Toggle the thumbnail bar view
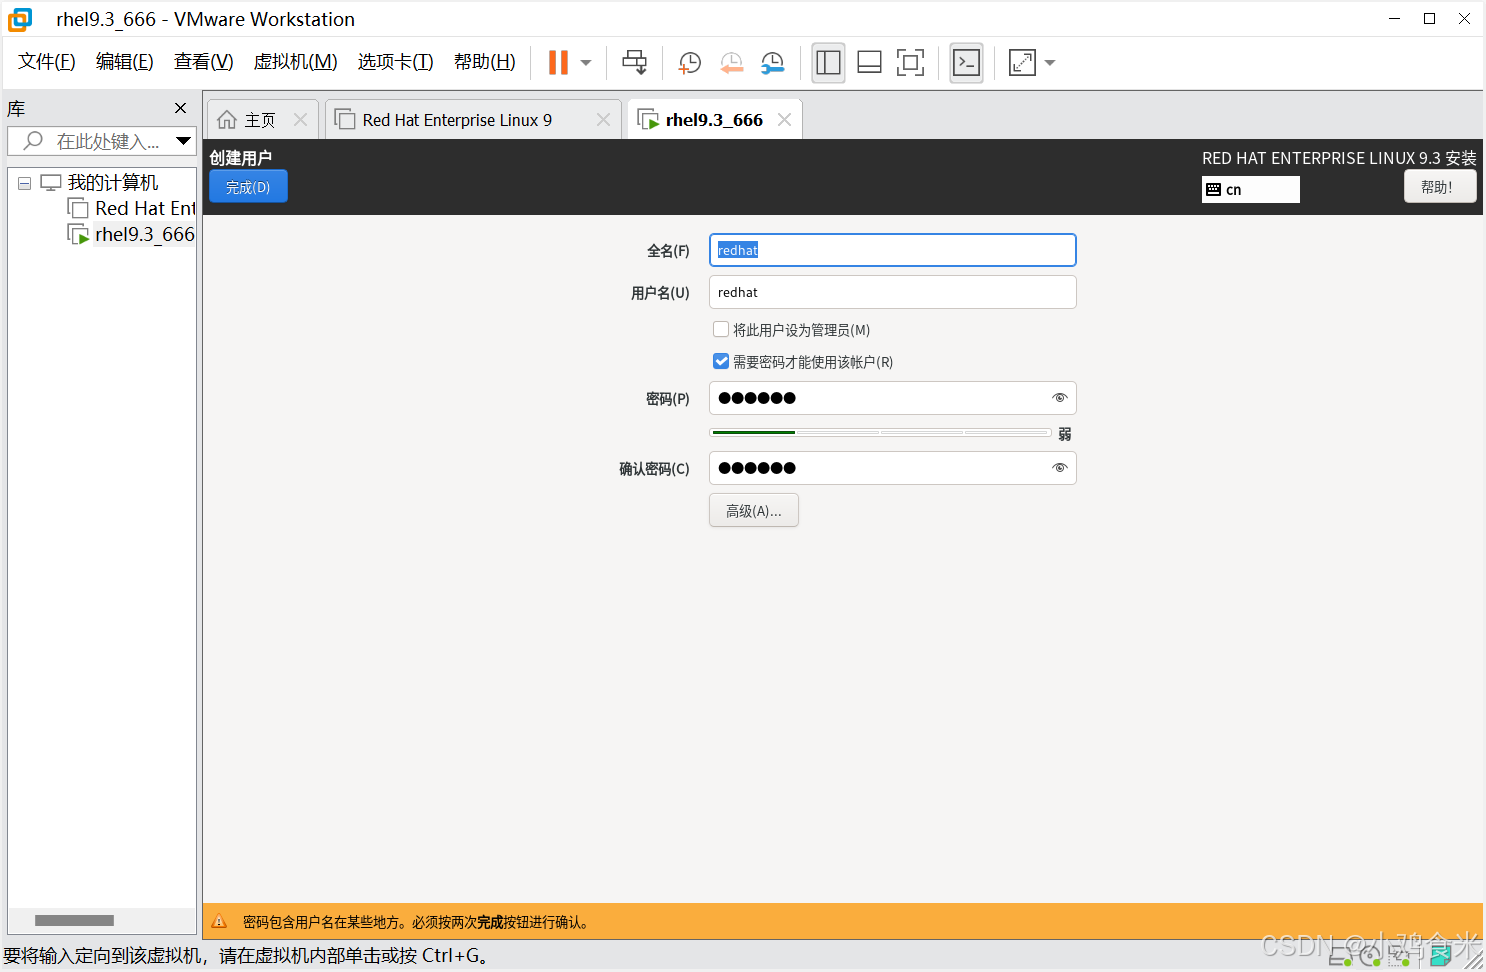Screen dimensions: 1486x972 tap(869, 63)
